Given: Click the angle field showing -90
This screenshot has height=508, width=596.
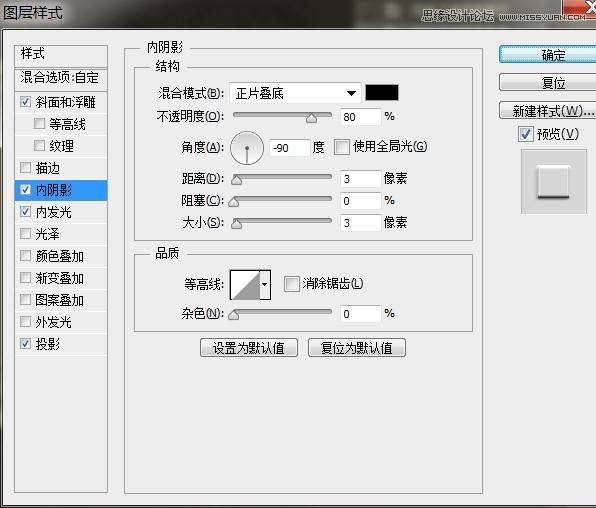Looking at the screenshot, I should coord(290,148).
